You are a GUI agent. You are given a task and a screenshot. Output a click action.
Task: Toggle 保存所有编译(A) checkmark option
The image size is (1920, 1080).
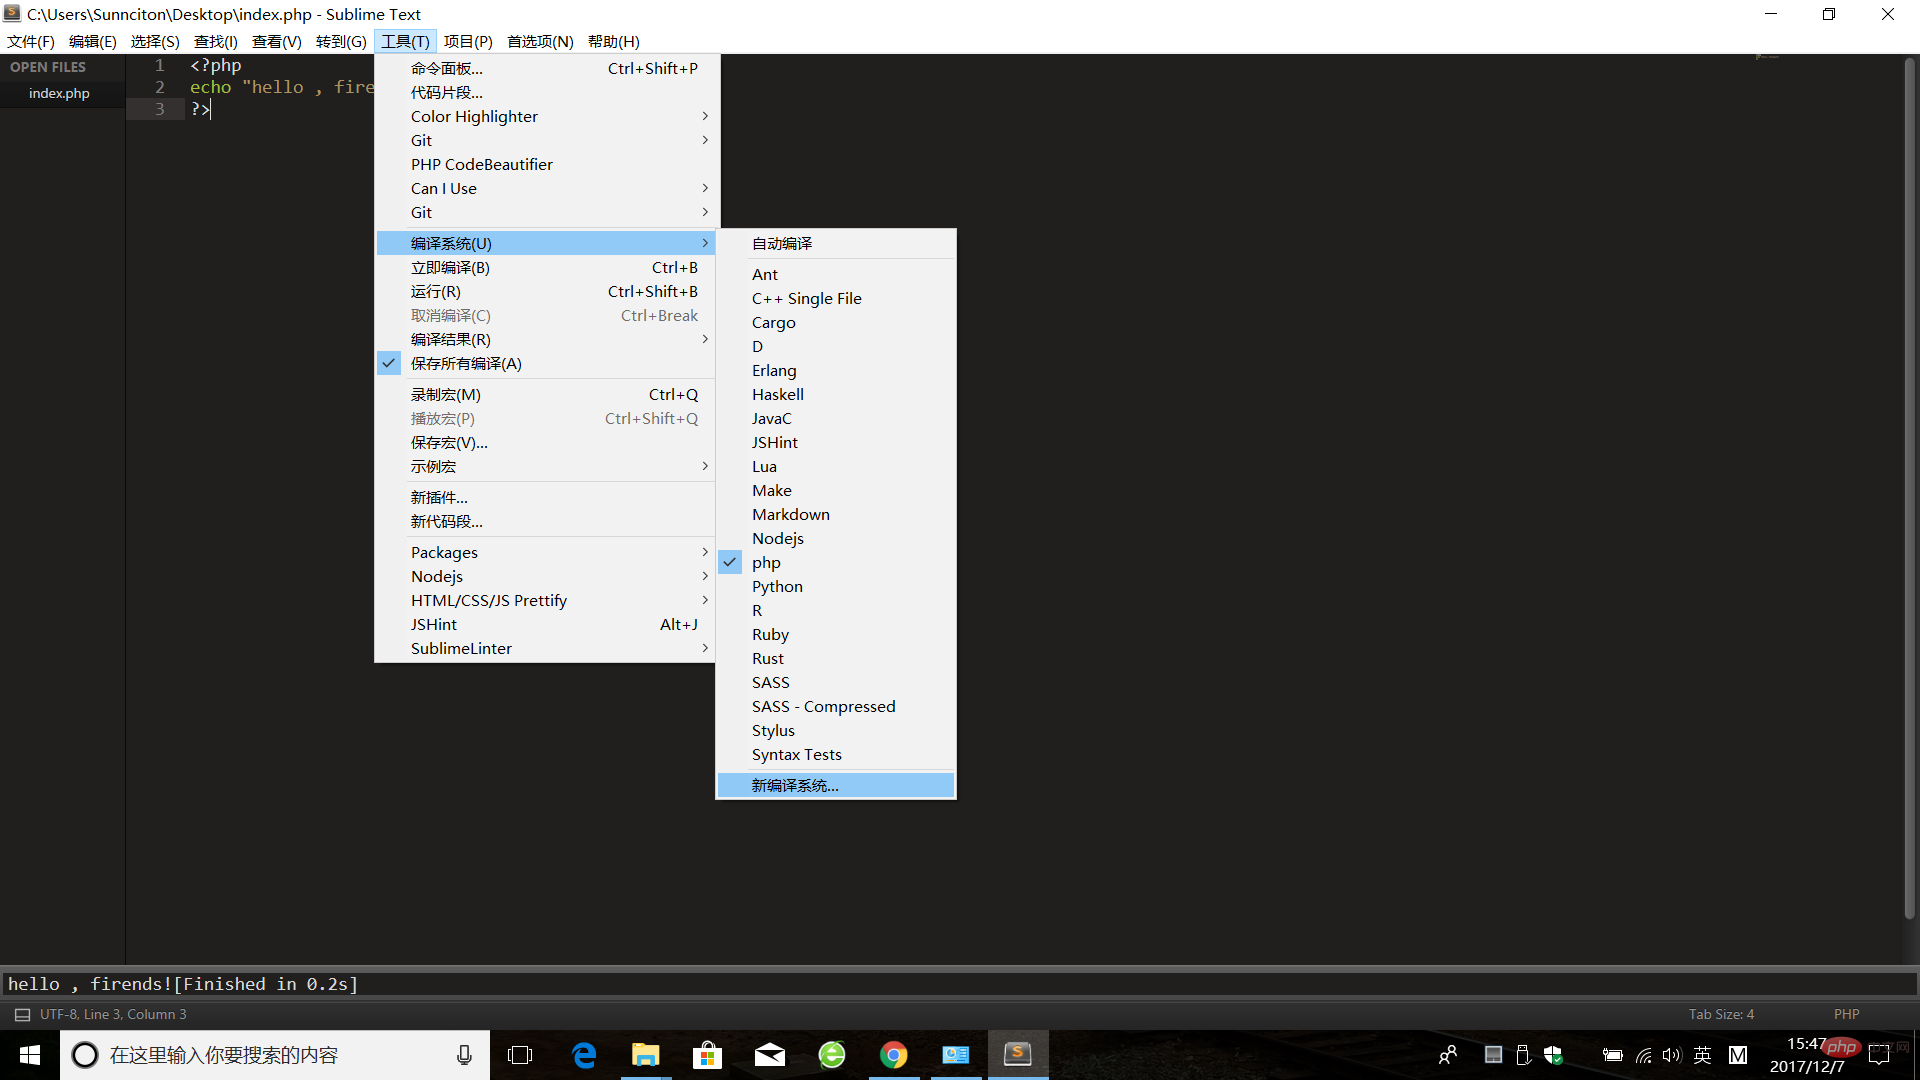[x=466, y=363]
